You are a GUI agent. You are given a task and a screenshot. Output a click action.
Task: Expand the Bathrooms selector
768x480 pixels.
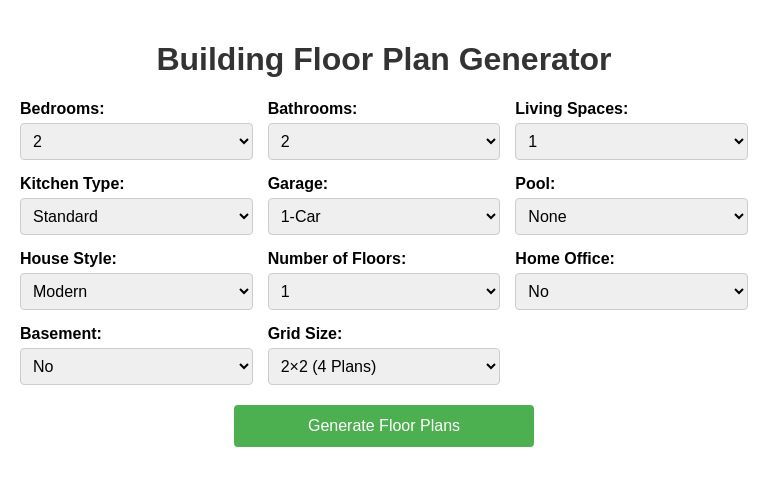383,142
